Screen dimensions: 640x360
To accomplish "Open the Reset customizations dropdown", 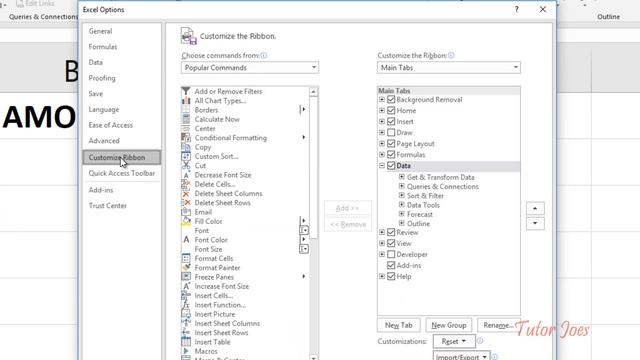I will tap(454, 341).
